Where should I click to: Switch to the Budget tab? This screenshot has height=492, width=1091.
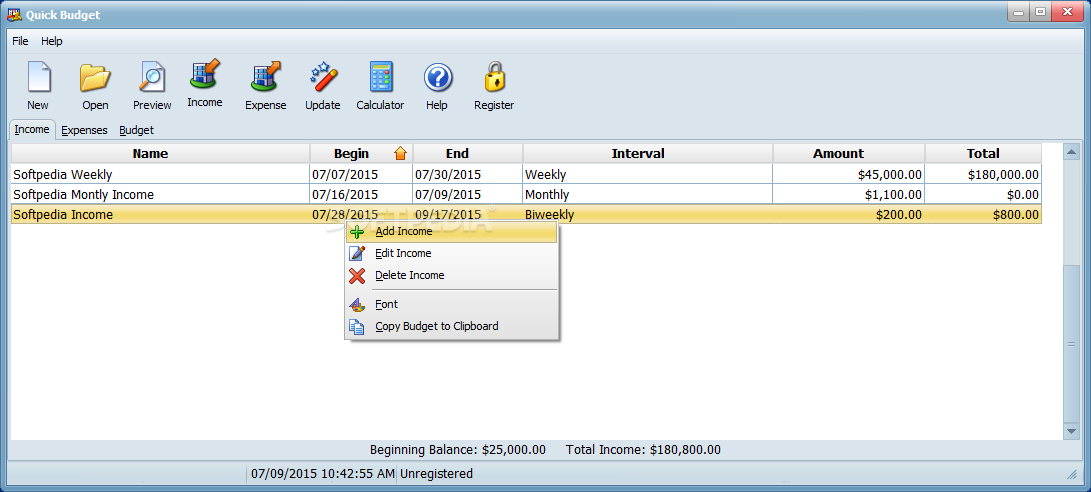136,130
